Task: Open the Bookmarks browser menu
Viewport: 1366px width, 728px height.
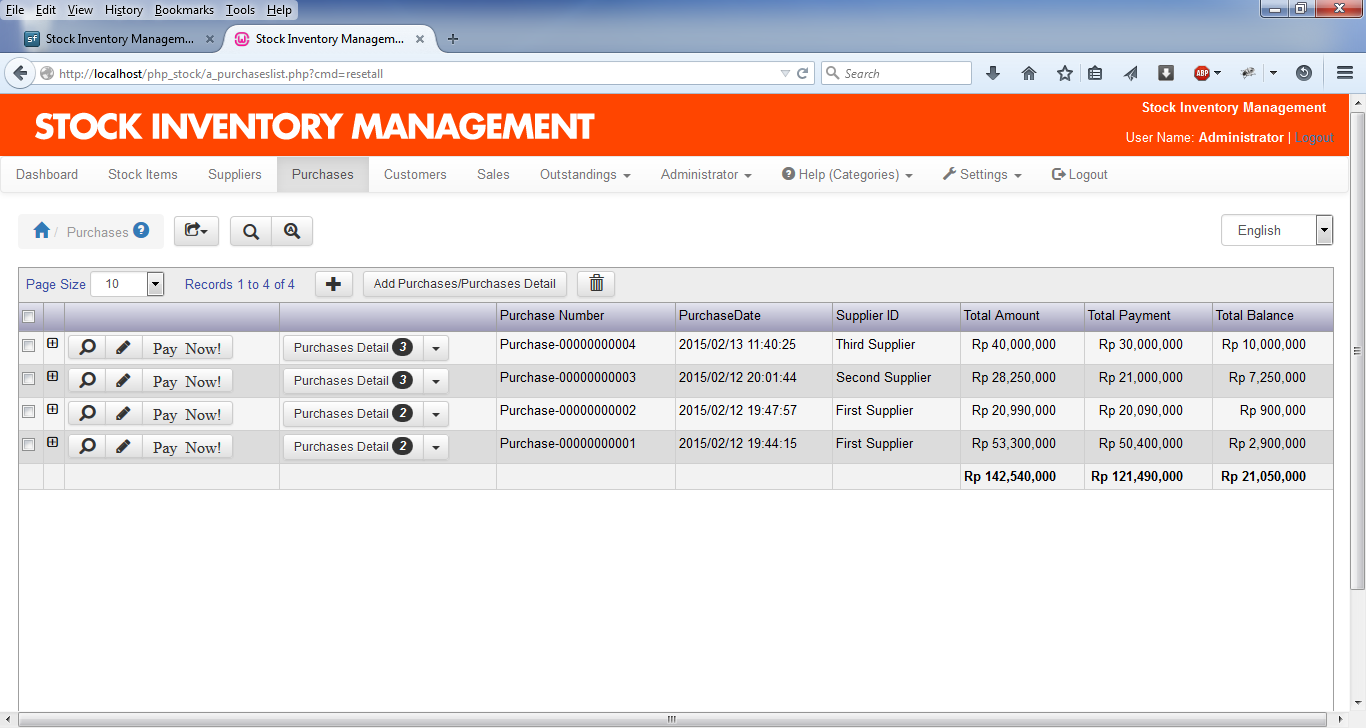Action: [185, 9]
